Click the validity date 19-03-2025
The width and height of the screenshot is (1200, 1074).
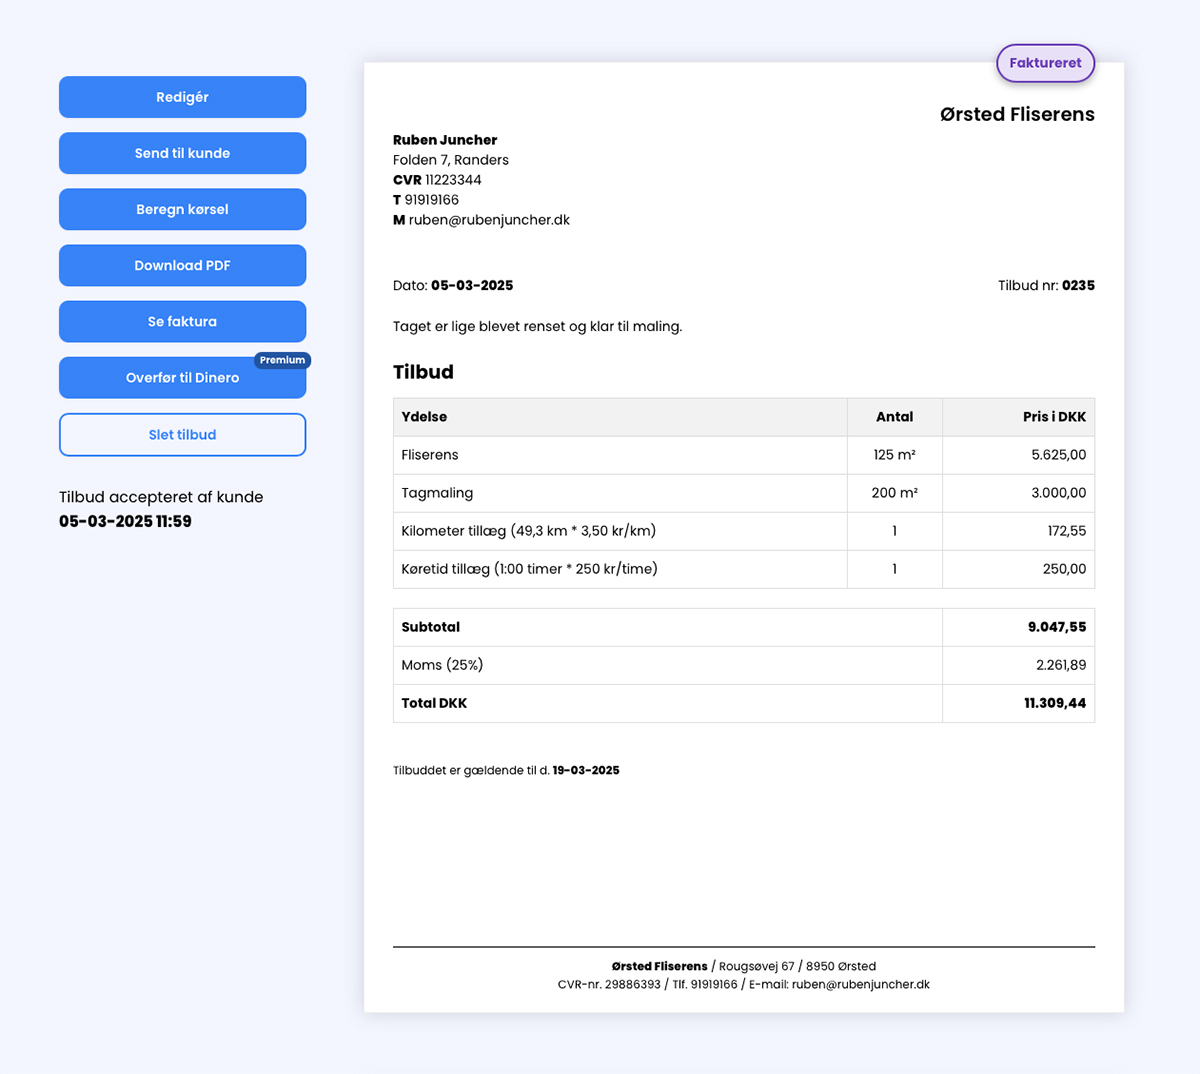(586, 770)
